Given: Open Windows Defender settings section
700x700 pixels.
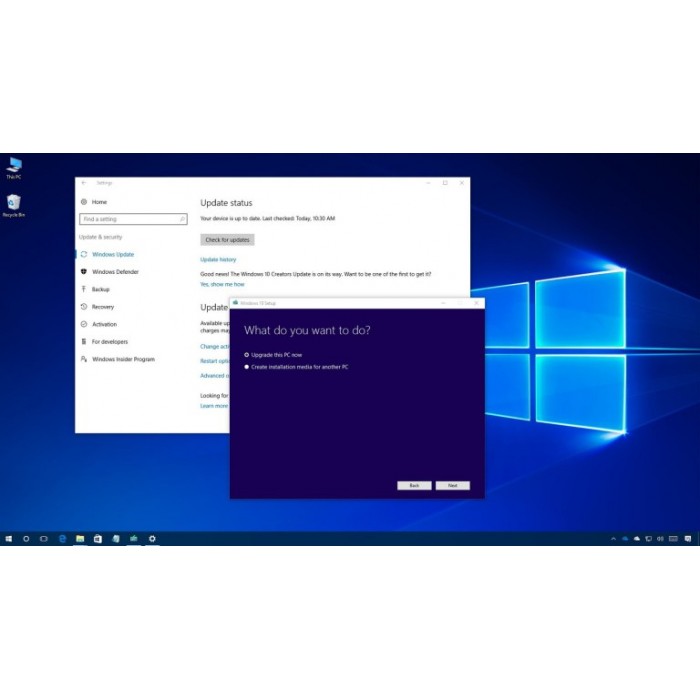Looking at the screenshot, I should point(115,272).
